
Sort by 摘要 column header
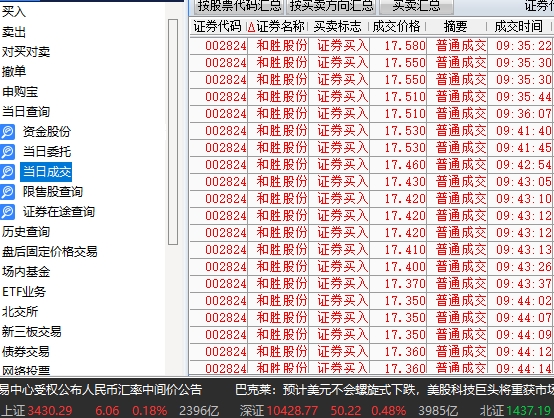coord(455,27)
